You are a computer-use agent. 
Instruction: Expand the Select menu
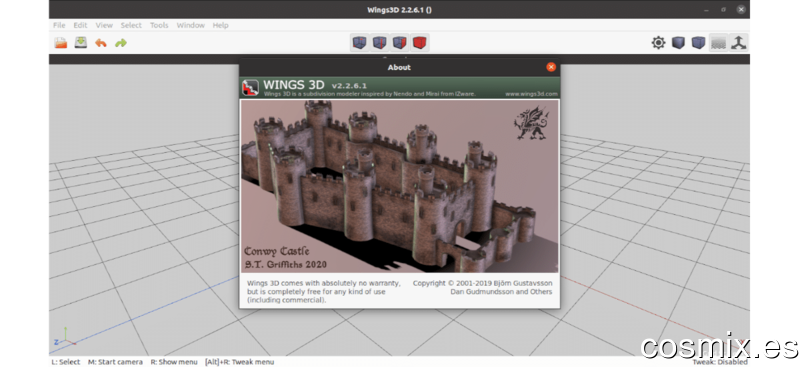(131, 25)
